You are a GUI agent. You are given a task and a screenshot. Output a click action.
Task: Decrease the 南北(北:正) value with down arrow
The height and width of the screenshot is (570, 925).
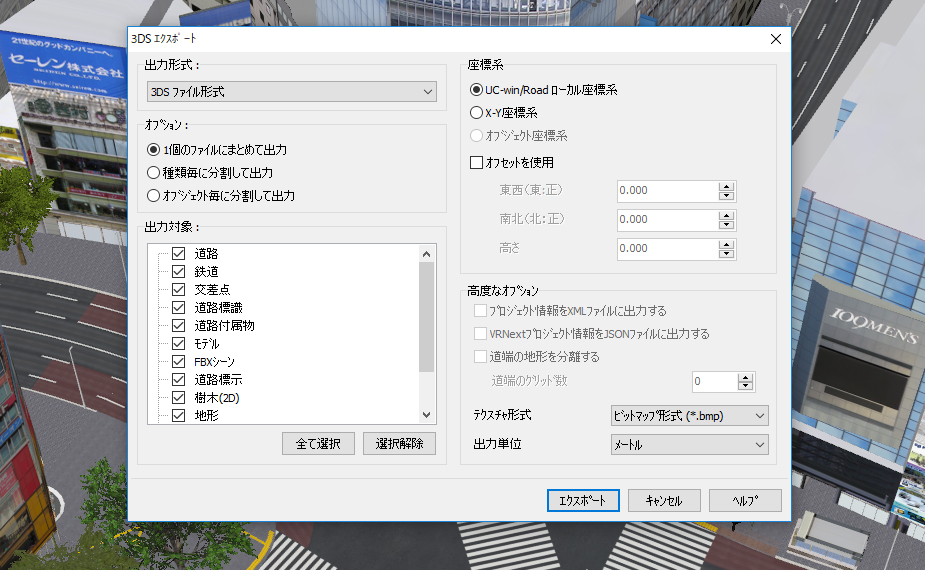pos(727,225)
